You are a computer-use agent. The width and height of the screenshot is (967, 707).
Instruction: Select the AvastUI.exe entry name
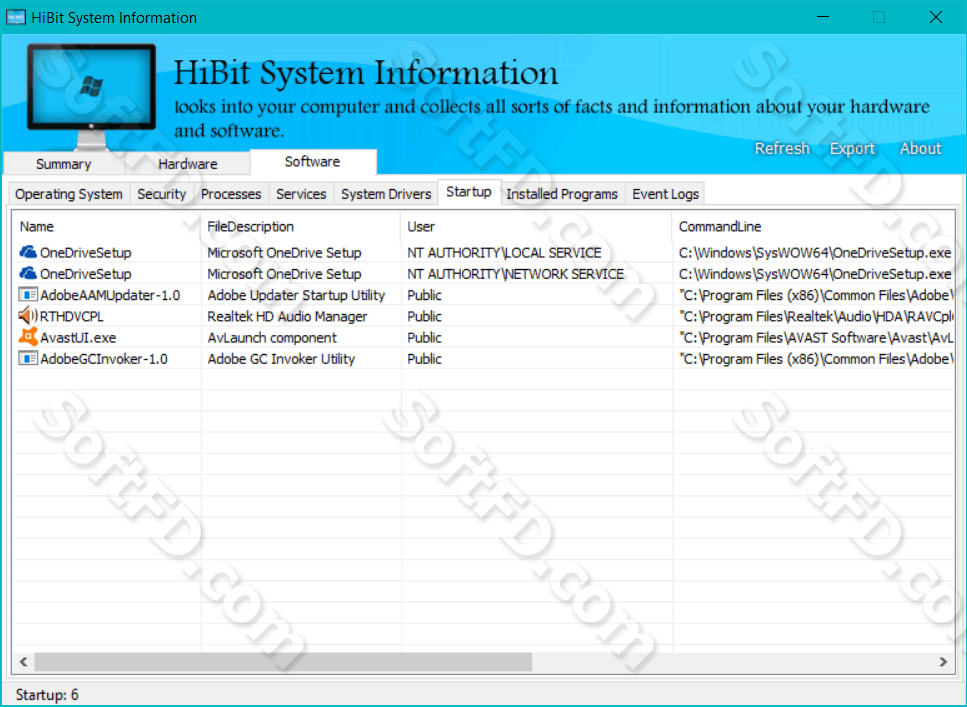tap(78, 337)
